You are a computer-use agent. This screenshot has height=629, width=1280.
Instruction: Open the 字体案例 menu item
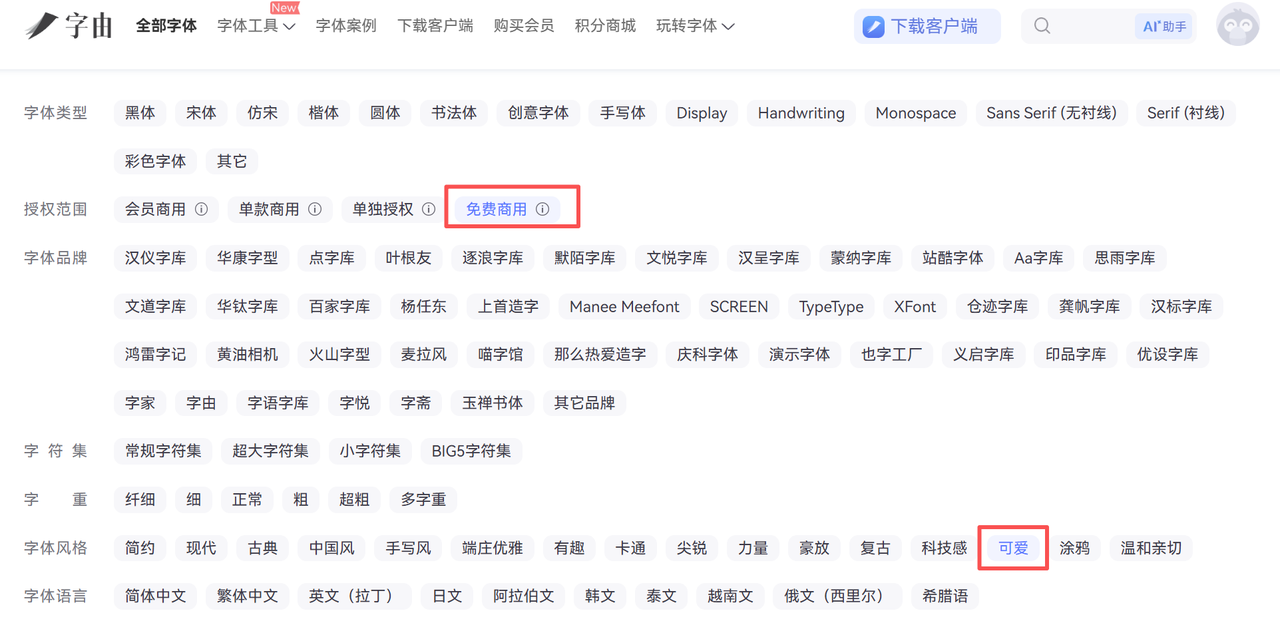point(346,26)
